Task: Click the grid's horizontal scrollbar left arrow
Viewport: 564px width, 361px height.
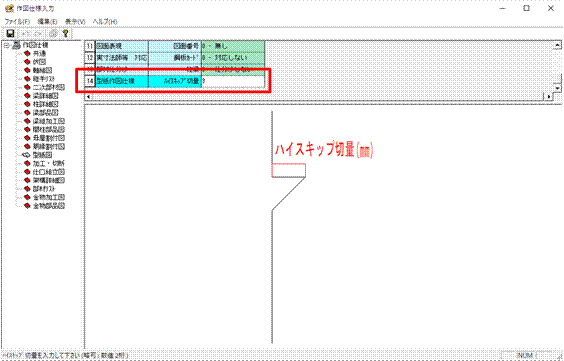Action: (x=88, y=97)
